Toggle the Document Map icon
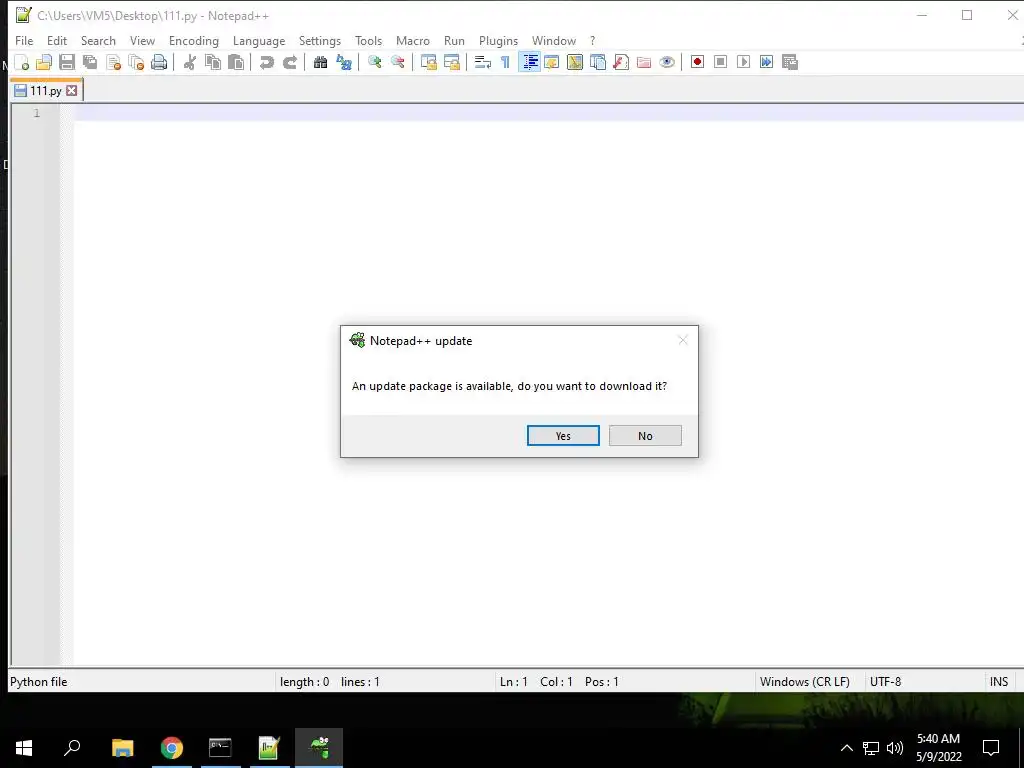Viewport: 1024px width, 768px height. pyautogui.click(x=575, y=62)
